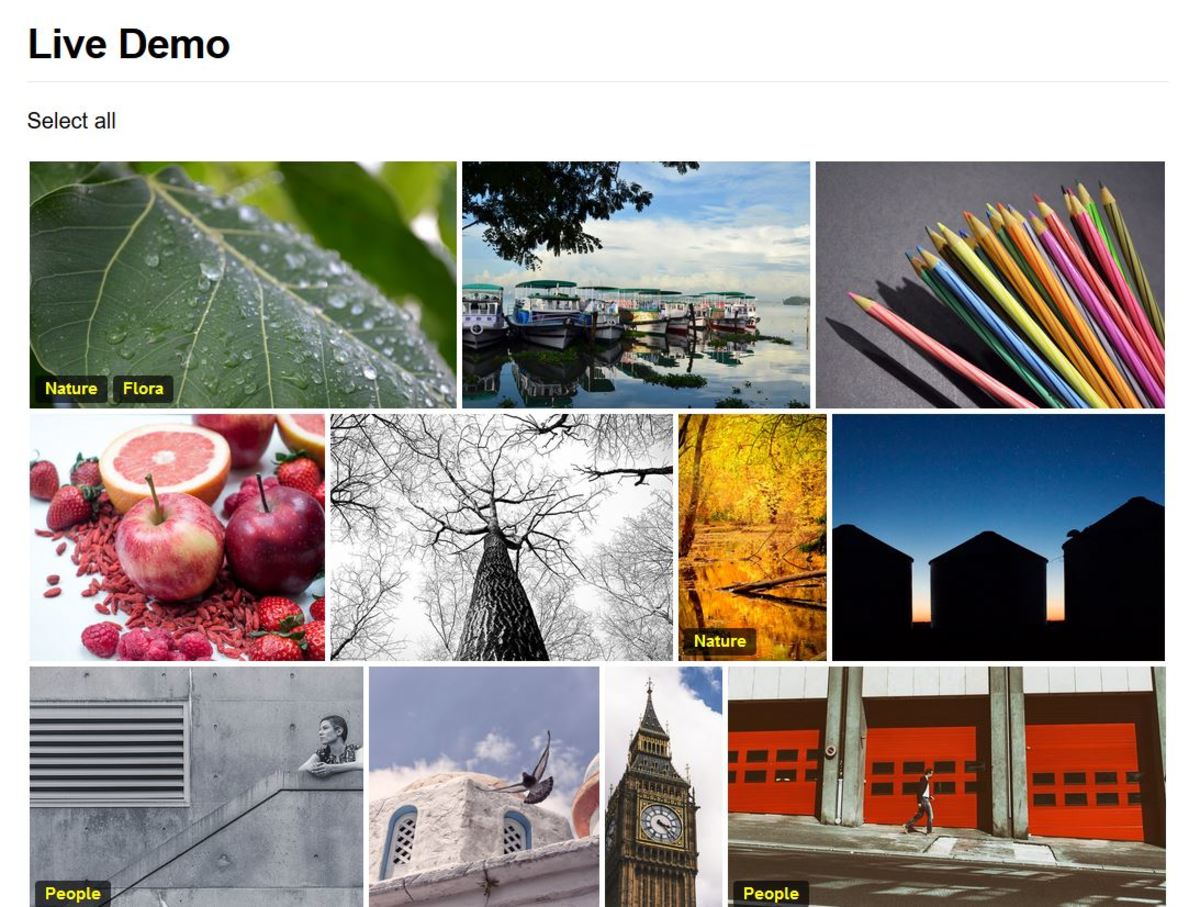
Task: Open the colored pencils photo
Action: (x=990, y=285)
